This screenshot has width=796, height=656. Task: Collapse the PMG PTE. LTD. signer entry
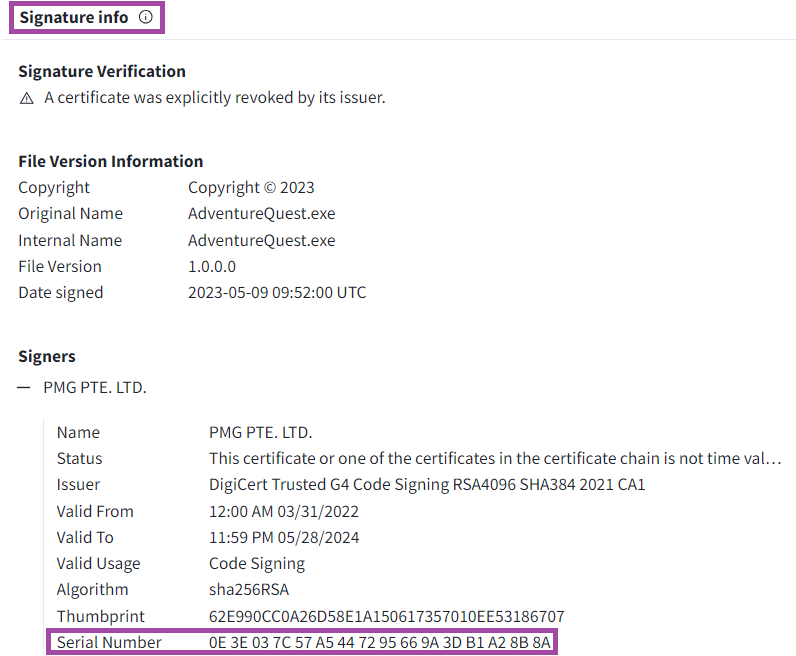[23, 387]
